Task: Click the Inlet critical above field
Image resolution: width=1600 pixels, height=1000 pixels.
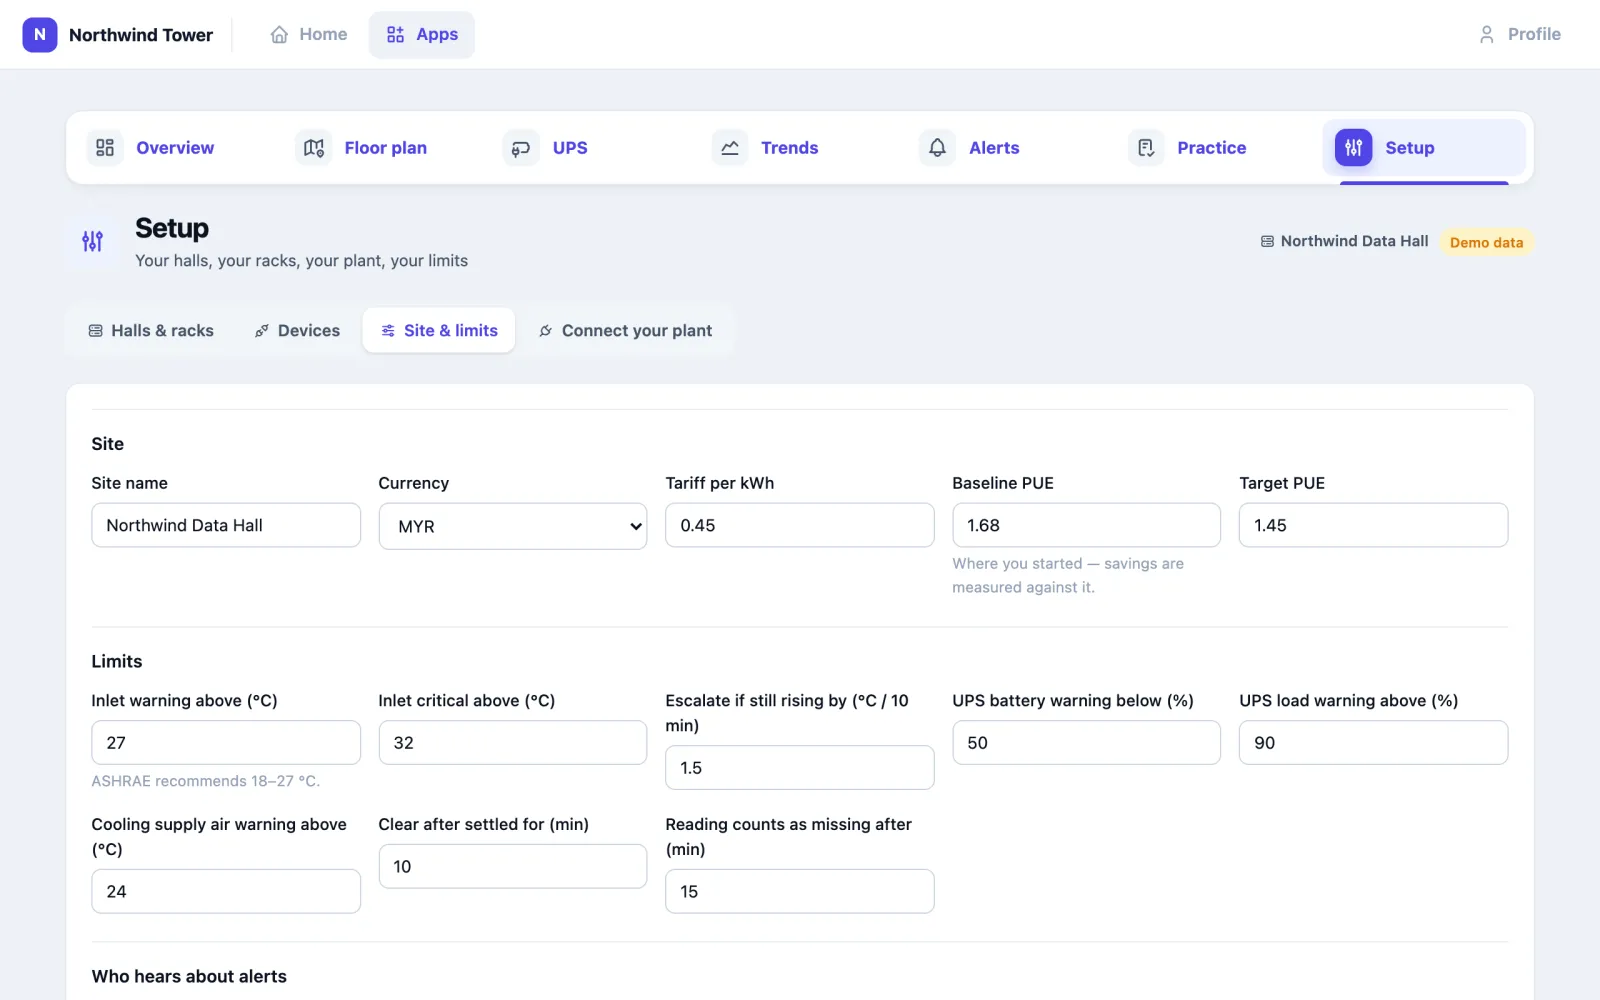Action: click(513, 743)
